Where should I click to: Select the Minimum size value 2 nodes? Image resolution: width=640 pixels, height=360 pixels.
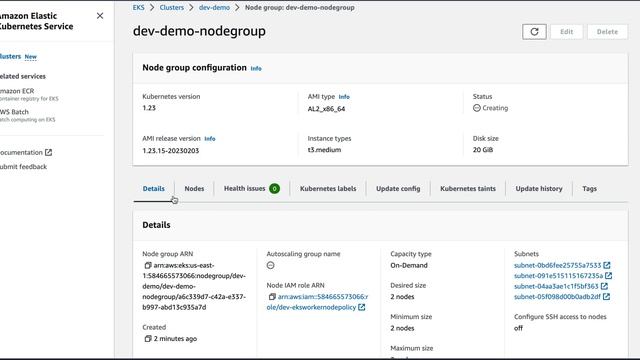(x=402, y=328)
